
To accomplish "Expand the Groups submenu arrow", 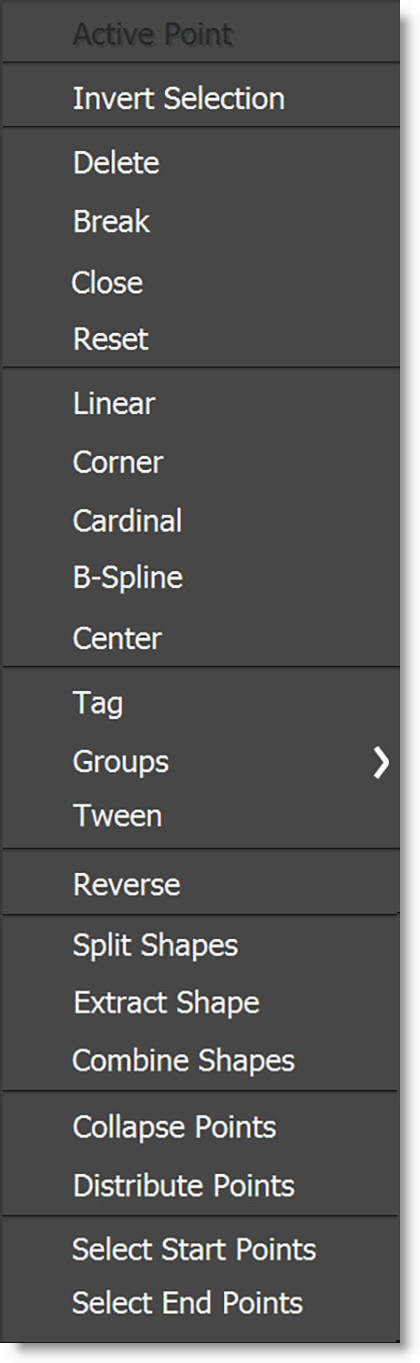I will (380, 763).
